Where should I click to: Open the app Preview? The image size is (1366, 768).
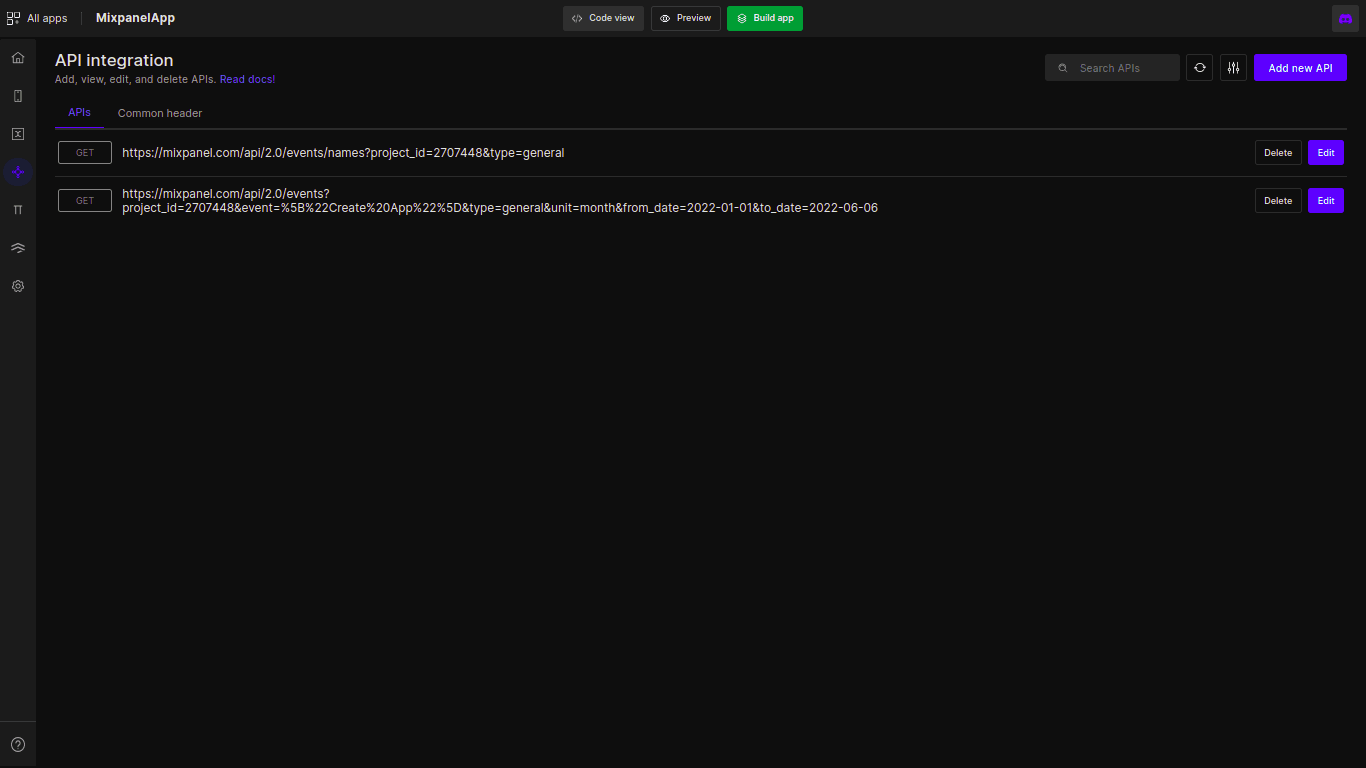pyautogui.click(x=685, y=18)
